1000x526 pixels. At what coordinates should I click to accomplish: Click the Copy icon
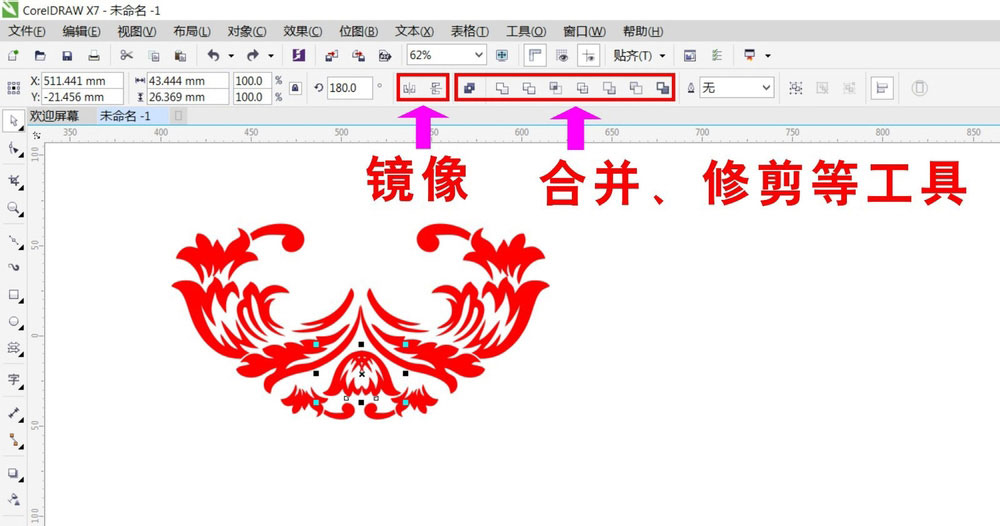154,55
